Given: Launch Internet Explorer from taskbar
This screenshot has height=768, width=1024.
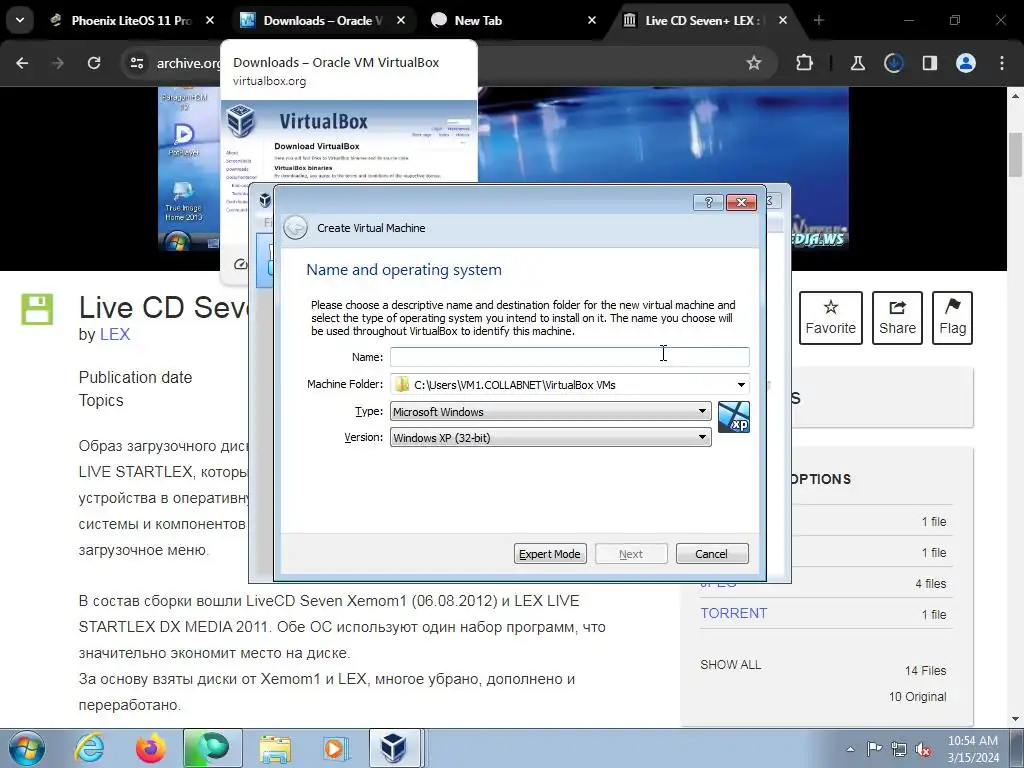Looking at the screenshot, I should tap(89, 748).
